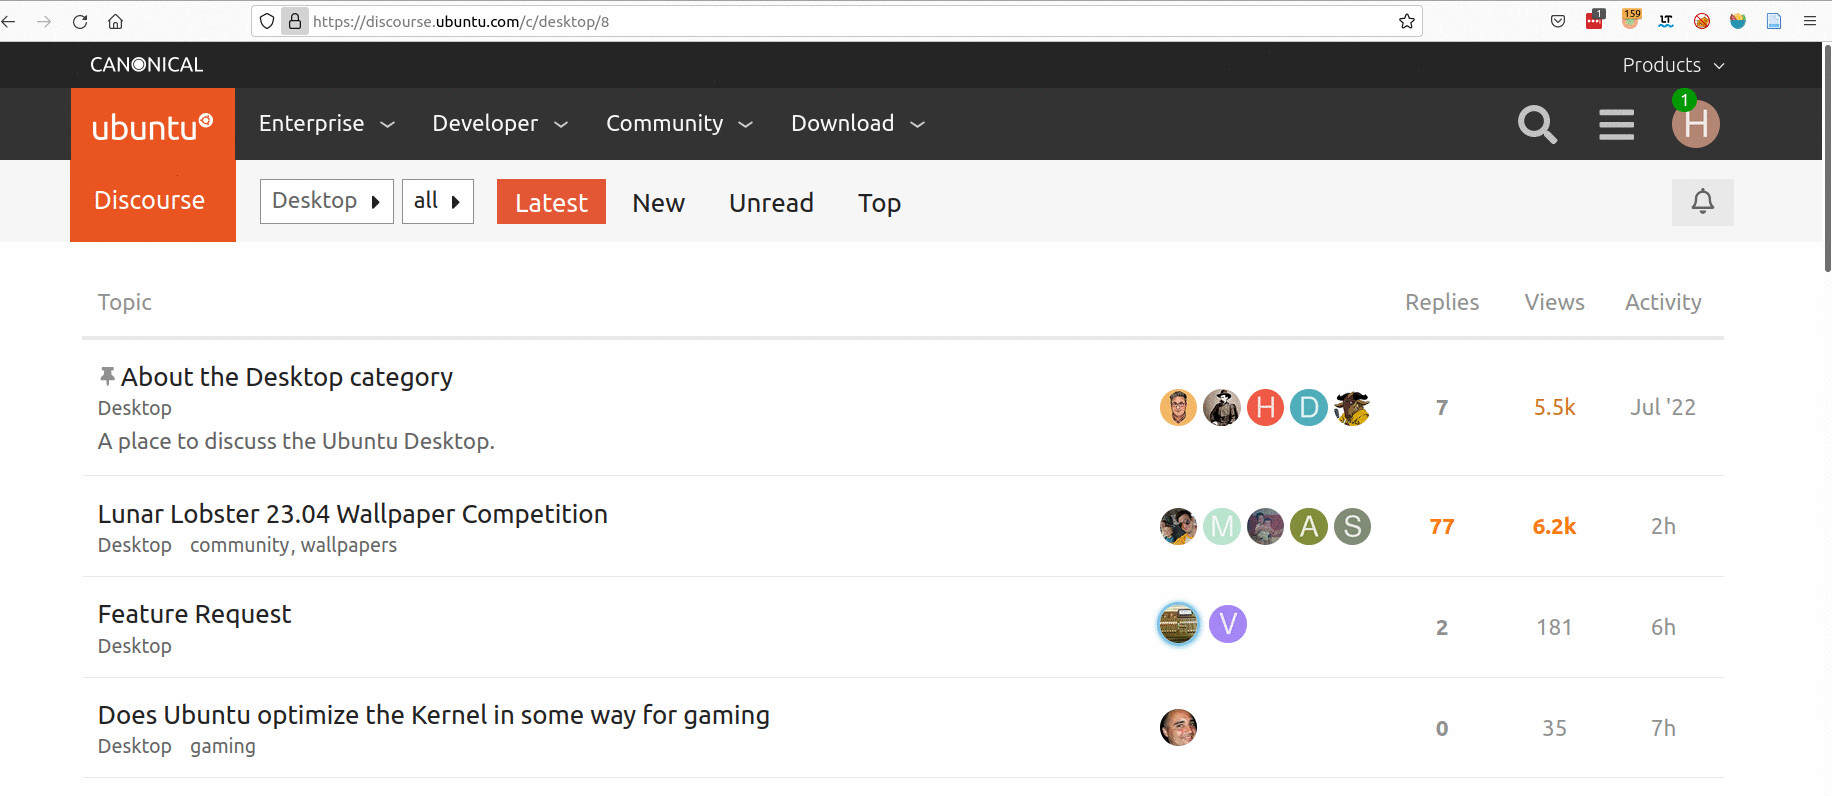Image resolution: width=1832 pixels, height=796 pixels.
Task: Click light green M avatar in Lunar Lobster row
Action: tap(1222, 526)
